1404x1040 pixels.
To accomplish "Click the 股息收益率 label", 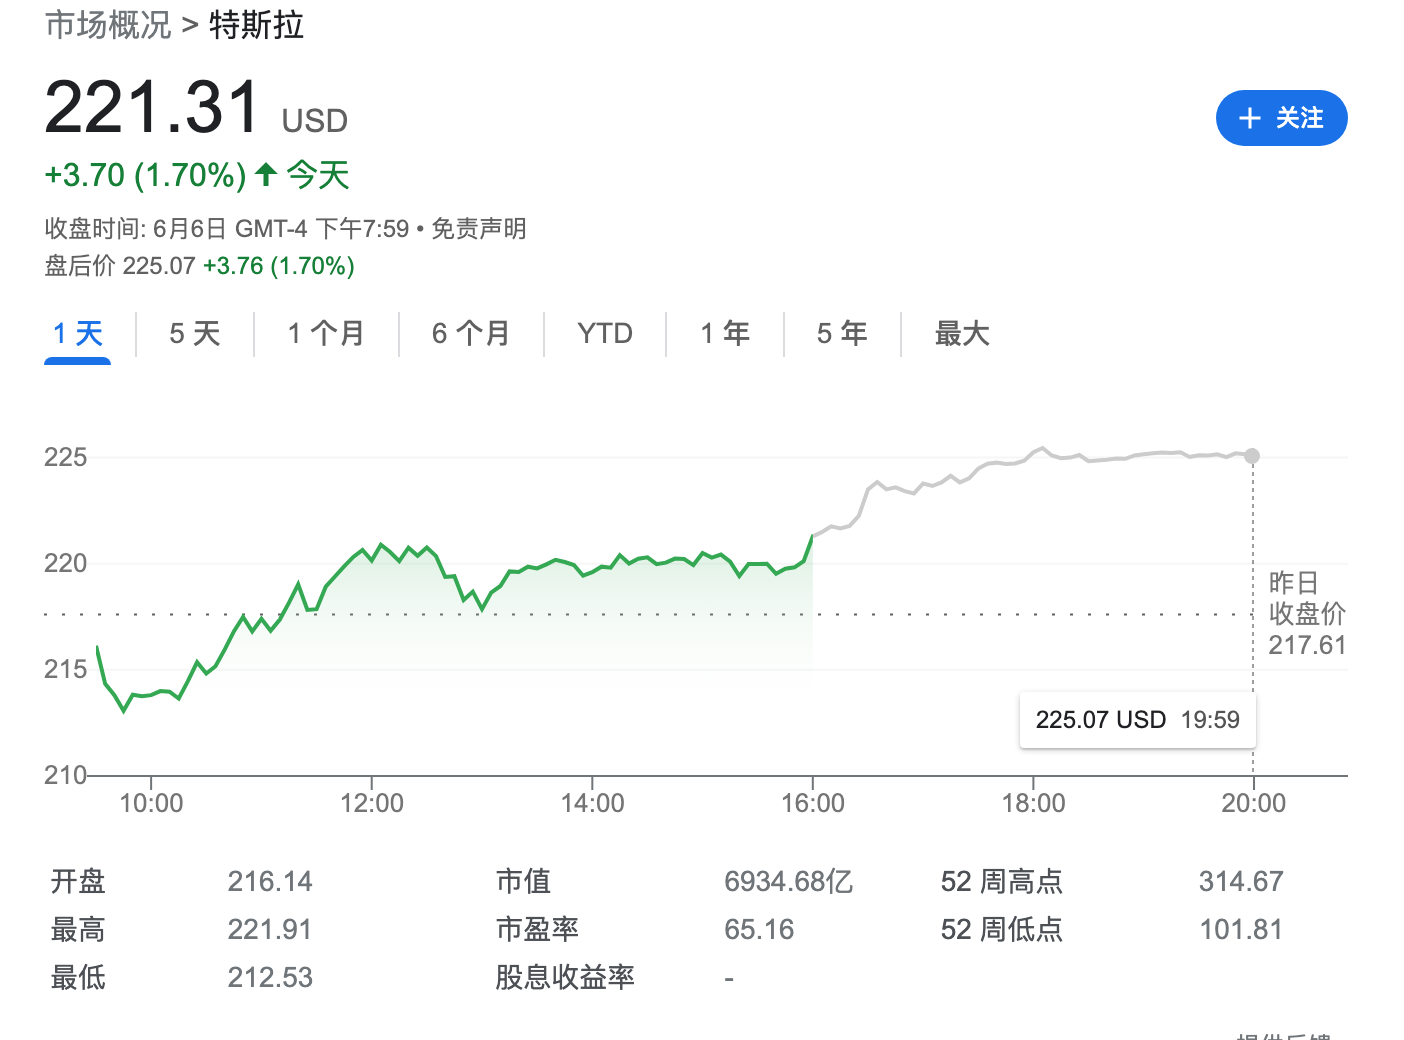I will click(x=565, y=978).
